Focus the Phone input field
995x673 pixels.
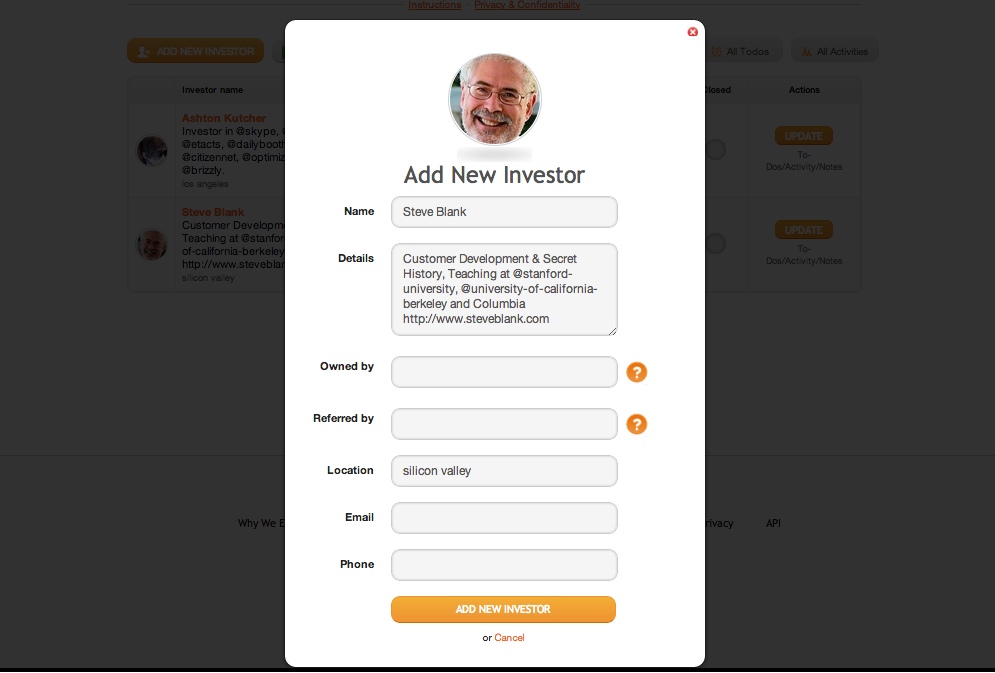pyautogui.click(x=504, y=565)
